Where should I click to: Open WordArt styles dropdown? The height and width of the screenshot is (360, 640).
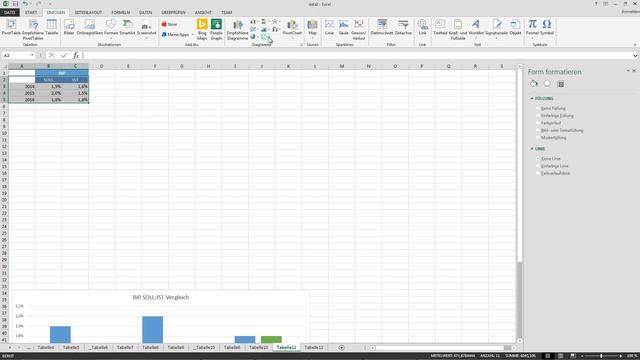click(476, 29)
